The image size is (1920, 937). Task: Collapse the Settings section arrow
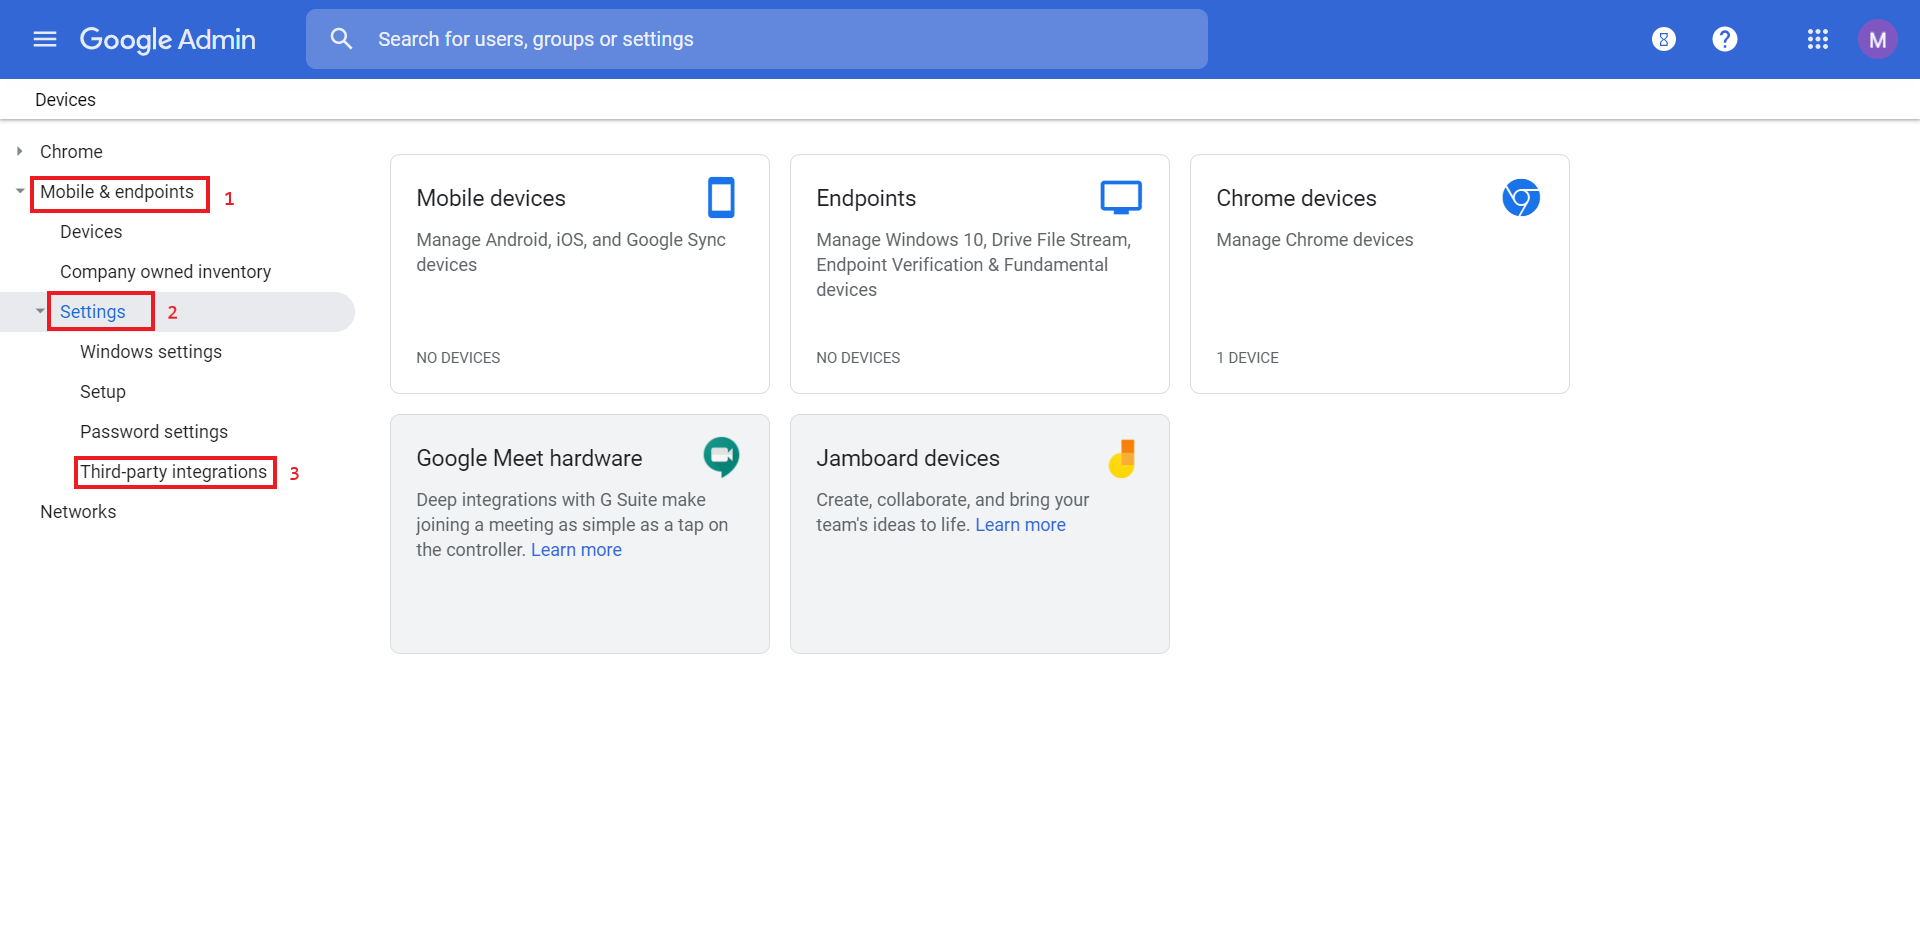pos(40,311)
